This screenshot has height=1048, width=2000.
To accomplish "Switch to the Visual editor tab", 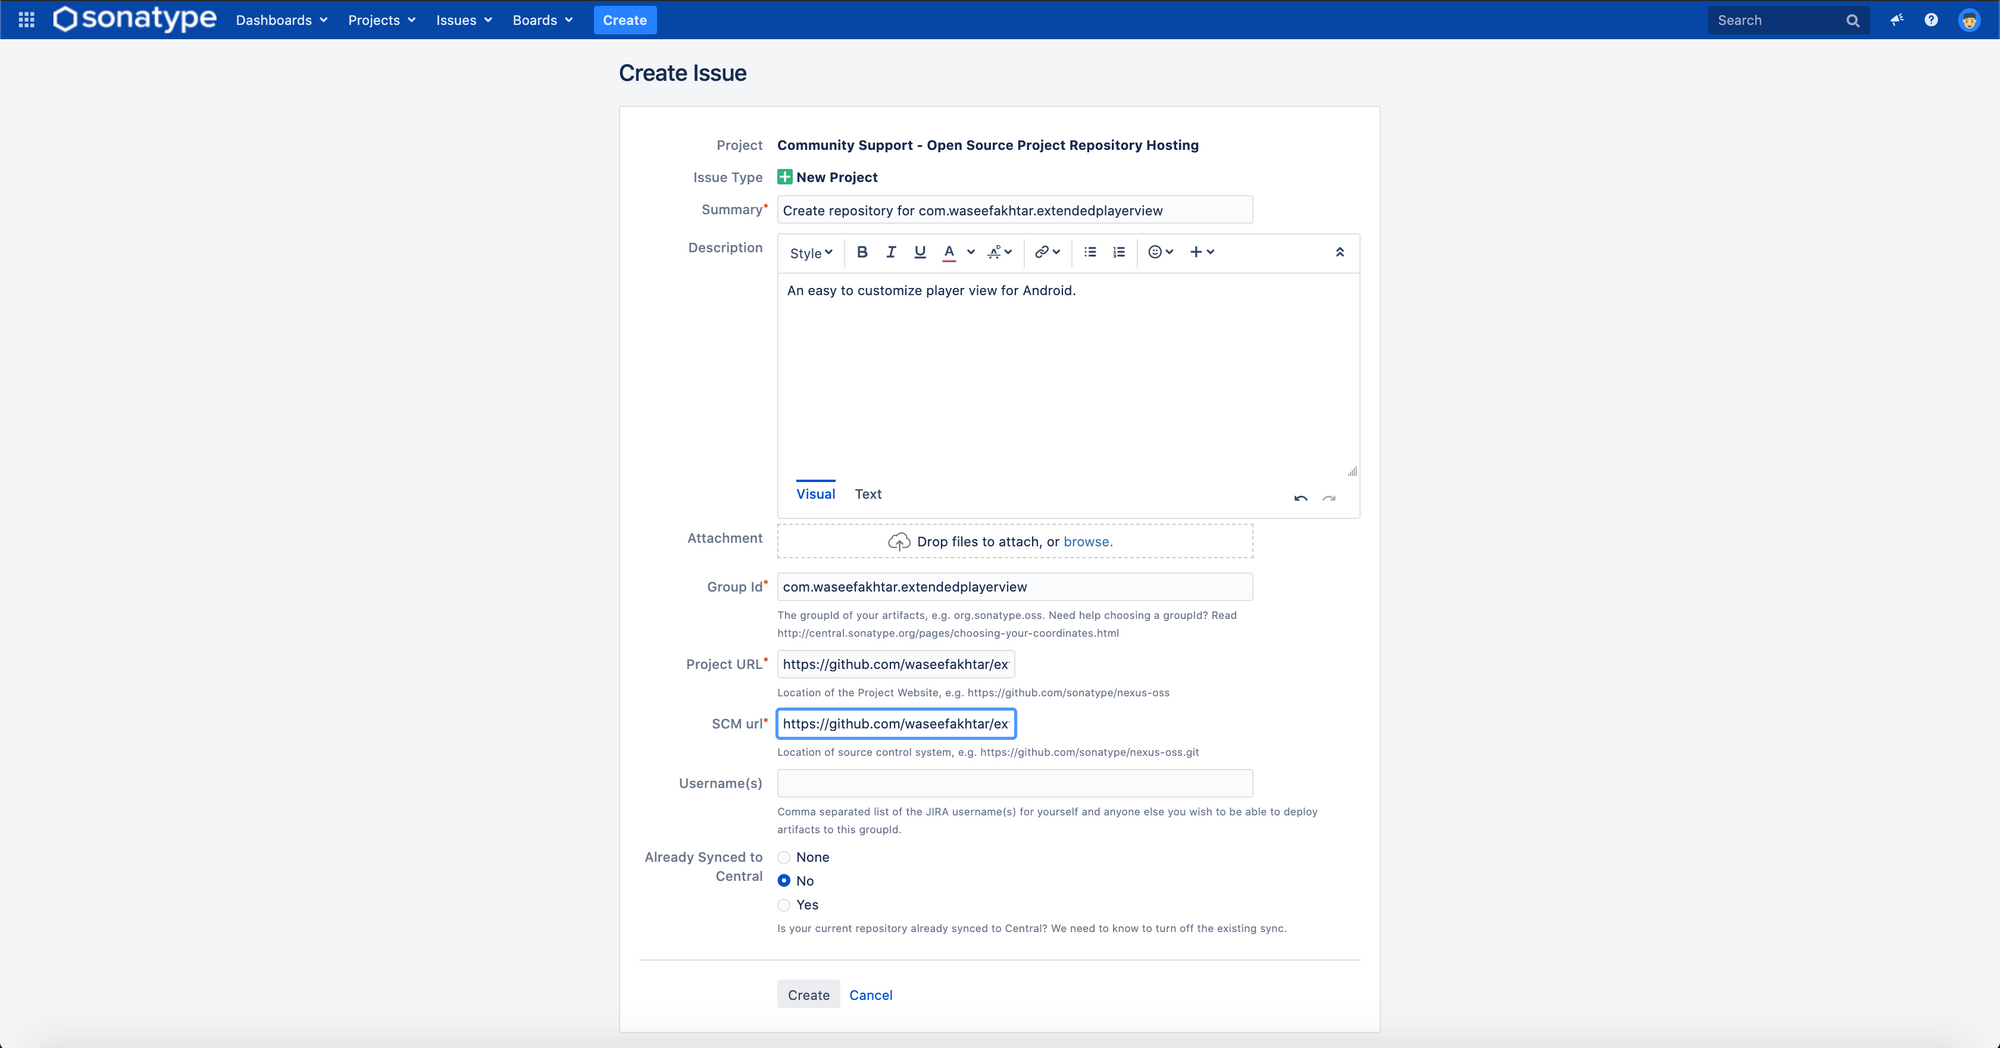I will (816, 494).
